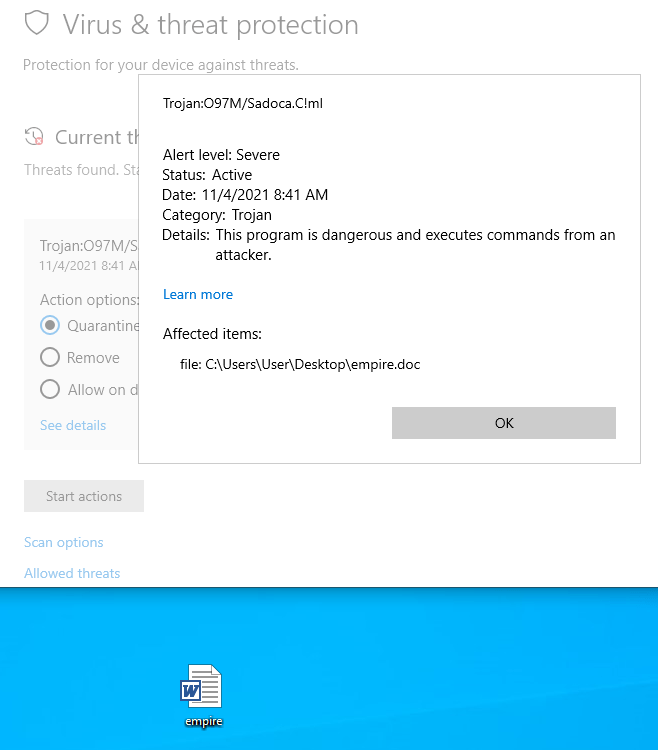The image size is (658, 750).
Task: Follow the Learn more link in dialog
Action: click(x=198, y=294)
